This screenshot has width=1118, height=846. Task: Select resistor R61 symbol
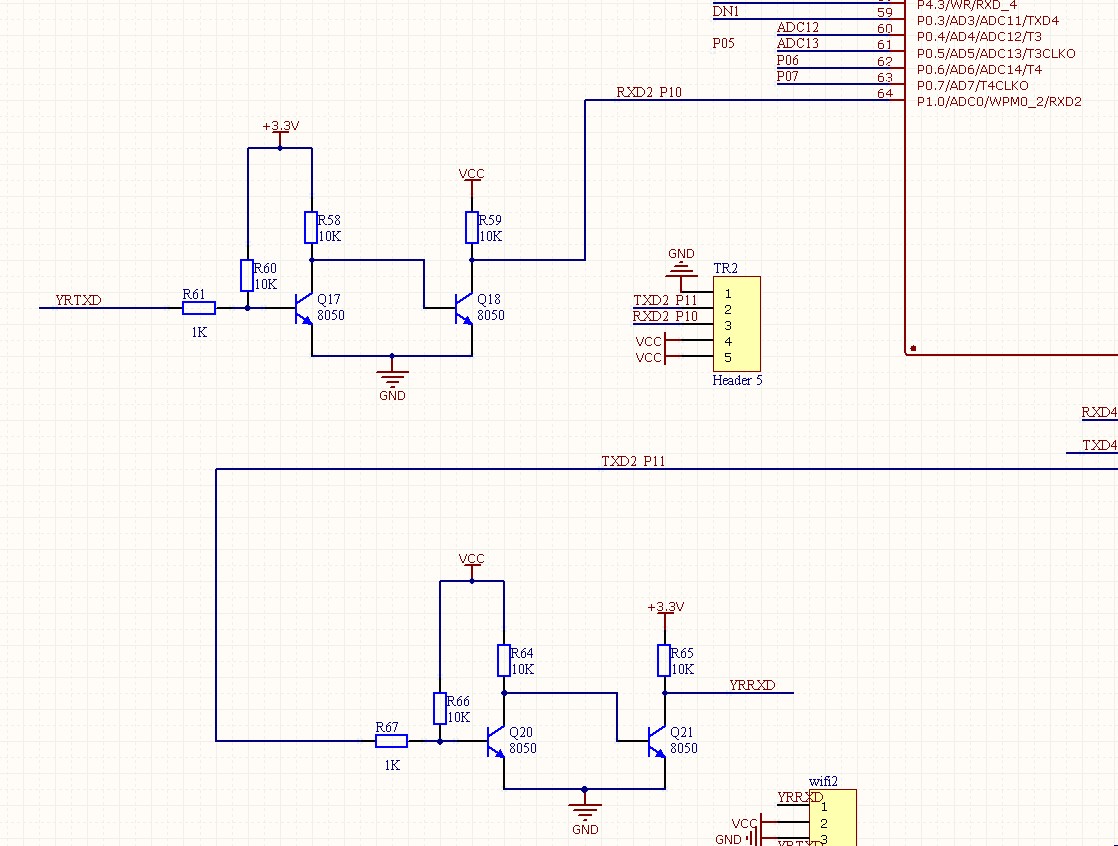[199, 308]
